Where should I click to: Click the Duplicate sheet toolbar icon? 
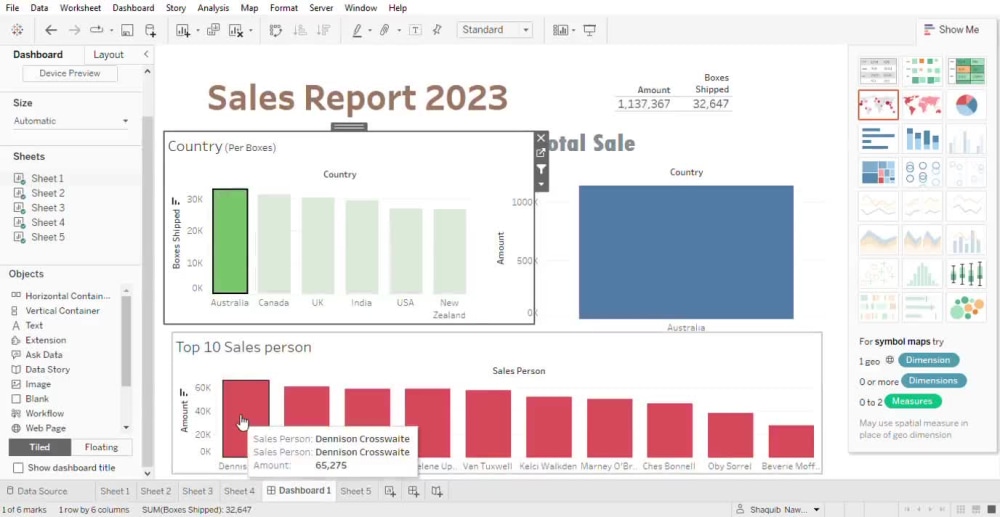[x=213, y=30]
